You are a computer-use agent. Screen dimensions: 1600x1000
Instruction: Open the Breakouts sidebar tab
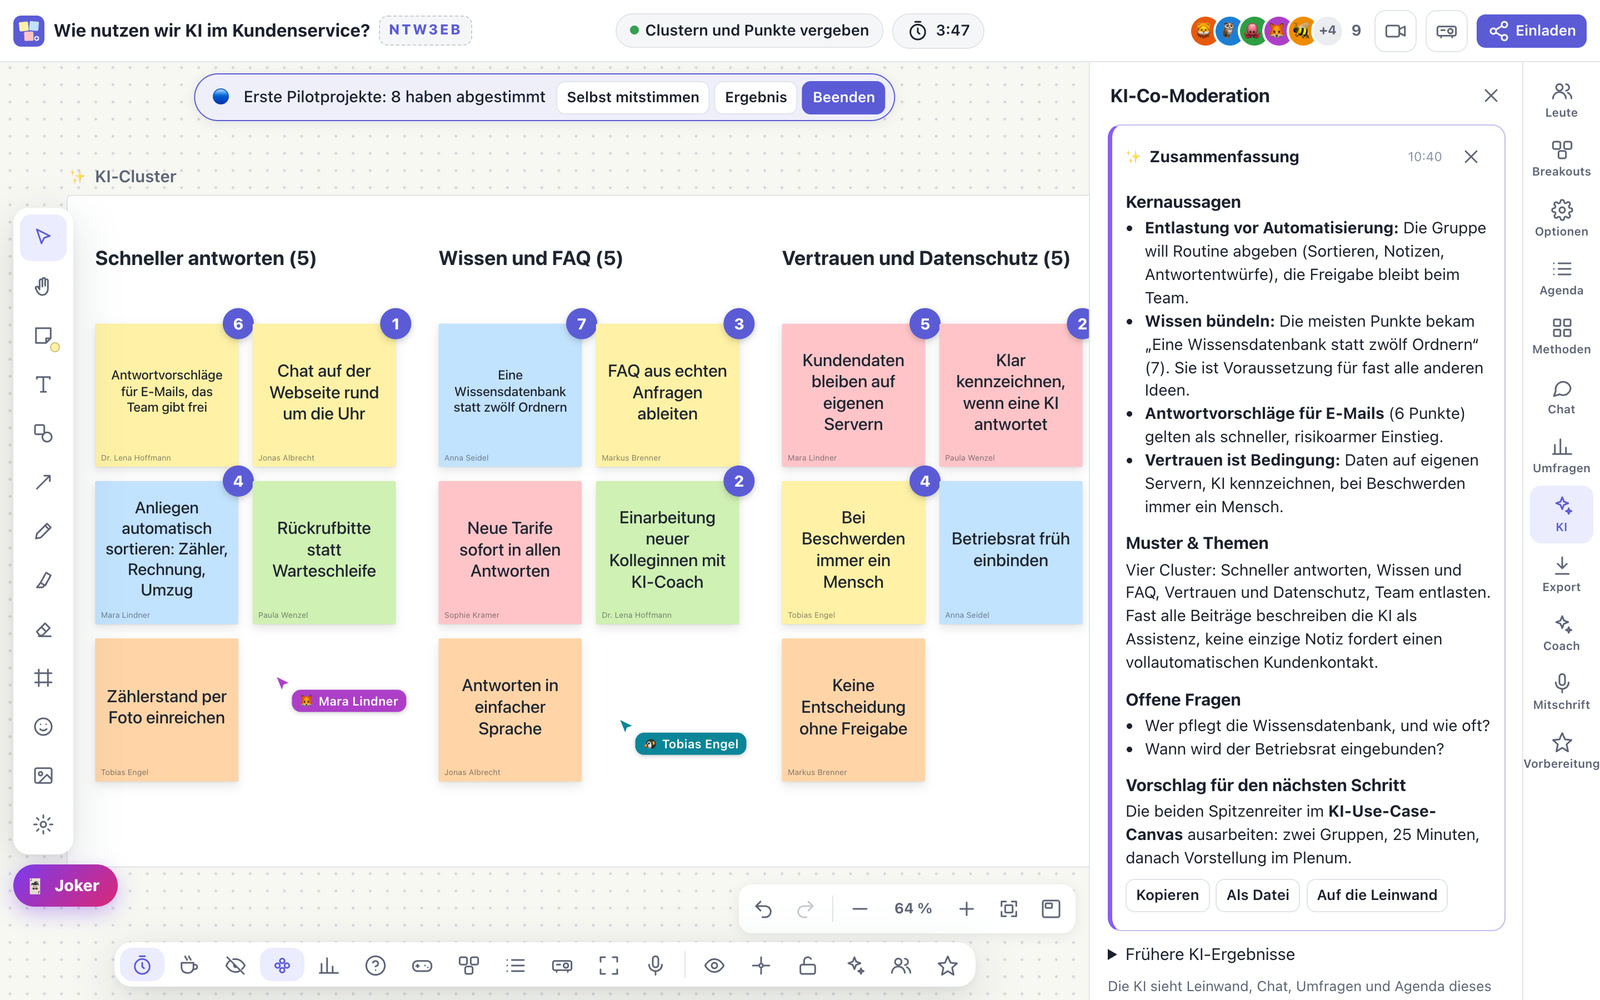pyautogui.click(x=1561, y=159)
